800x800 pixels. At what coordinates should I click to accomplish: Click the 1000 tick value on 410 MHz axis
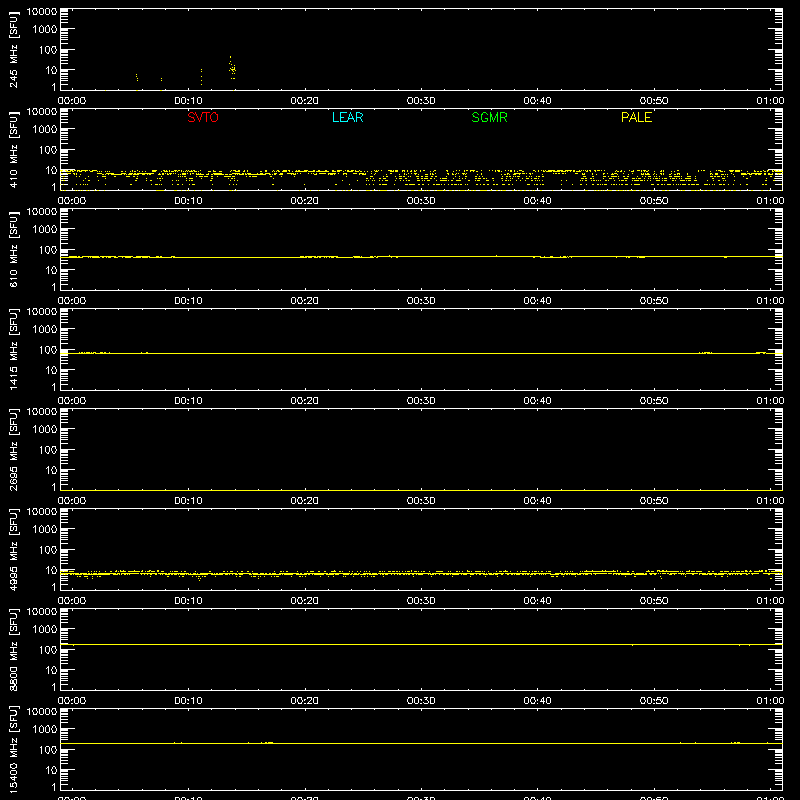[45, 130]
